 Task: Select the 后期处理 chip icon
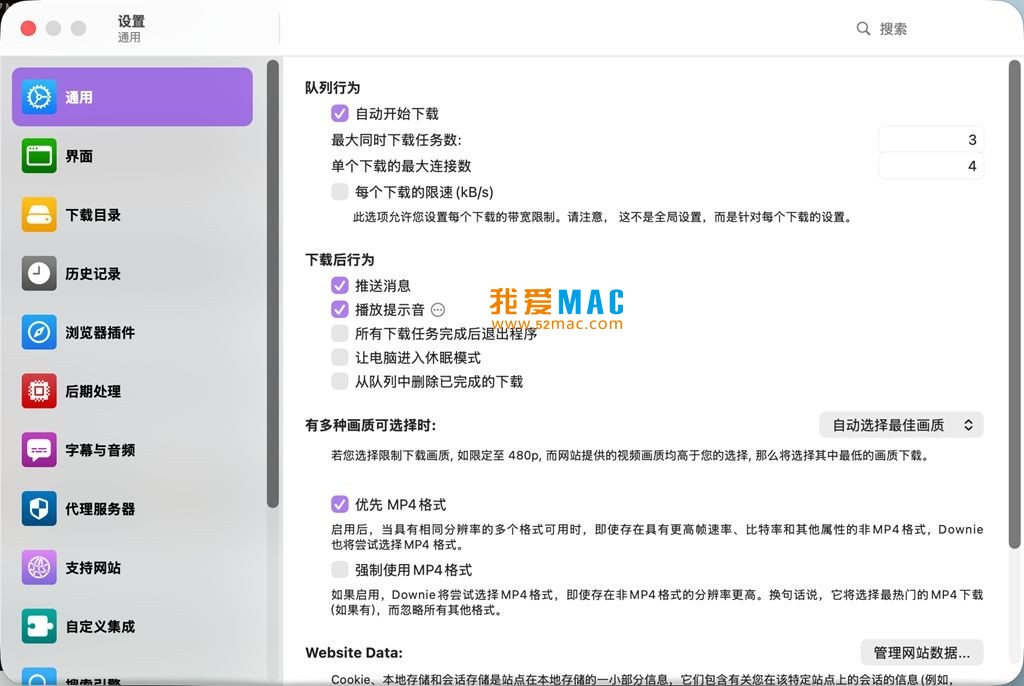click(x=39, y=391)
